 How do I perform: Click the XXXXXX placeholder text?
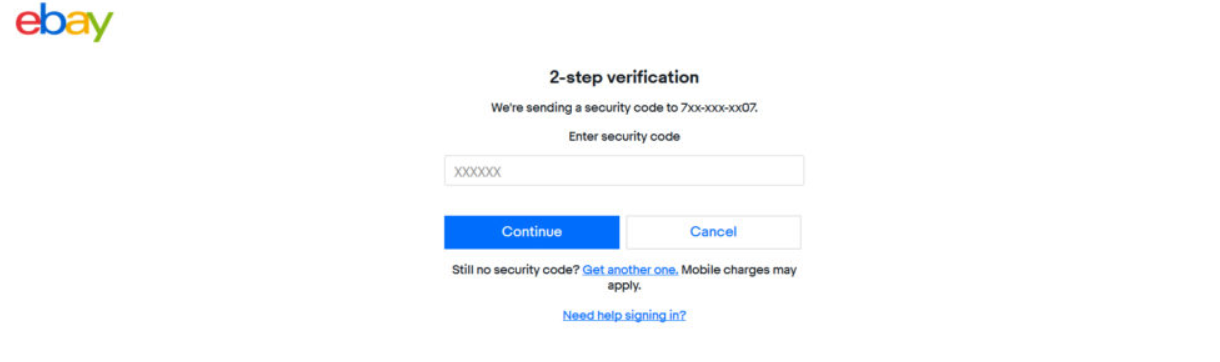pyautogui.click(x=477, y=172)
